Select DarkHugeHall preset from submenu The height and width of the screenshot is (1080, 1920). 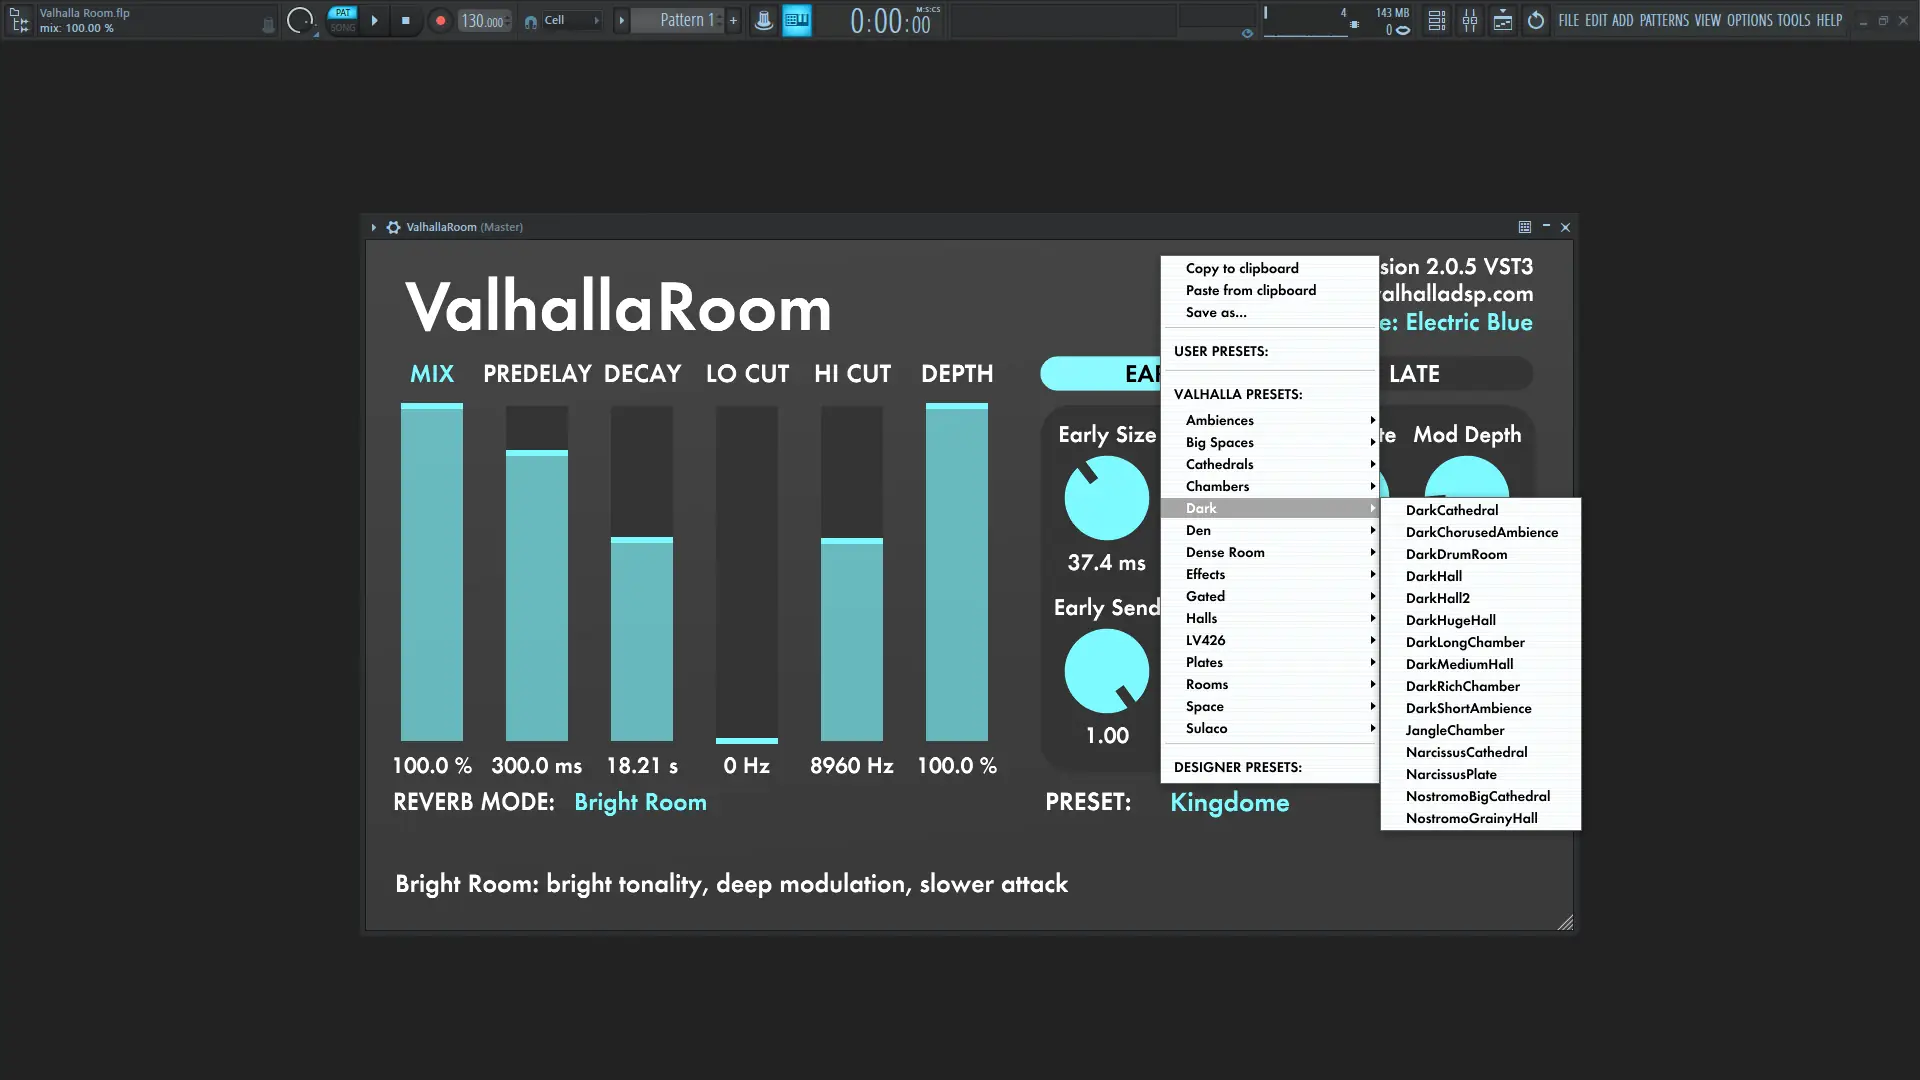pyautogui.click(x=1450, y=620)
